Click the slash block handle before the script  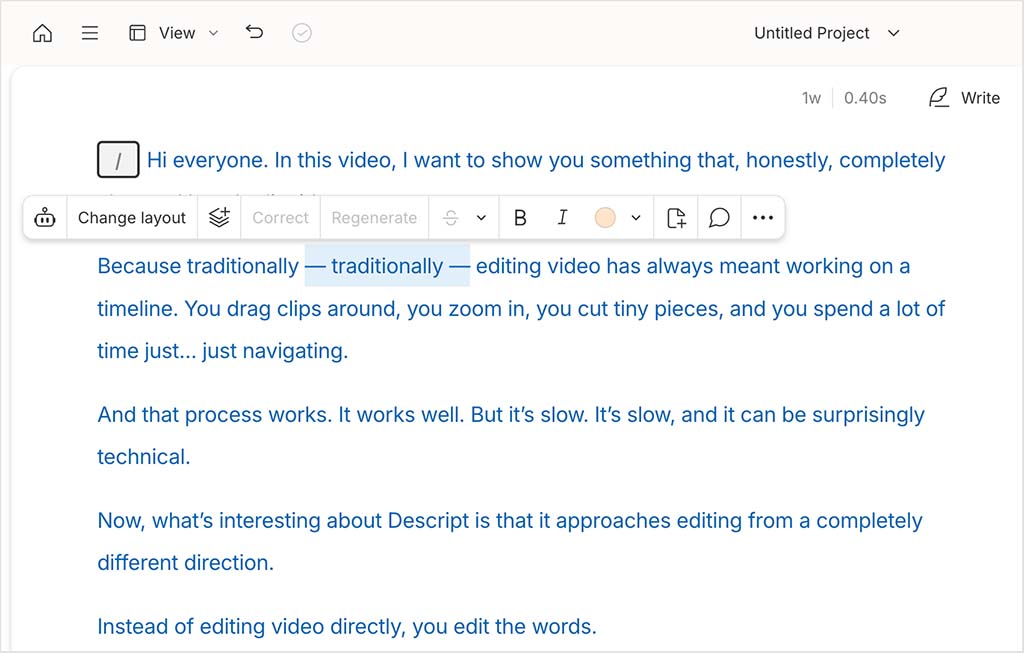[x=117, y=159]
